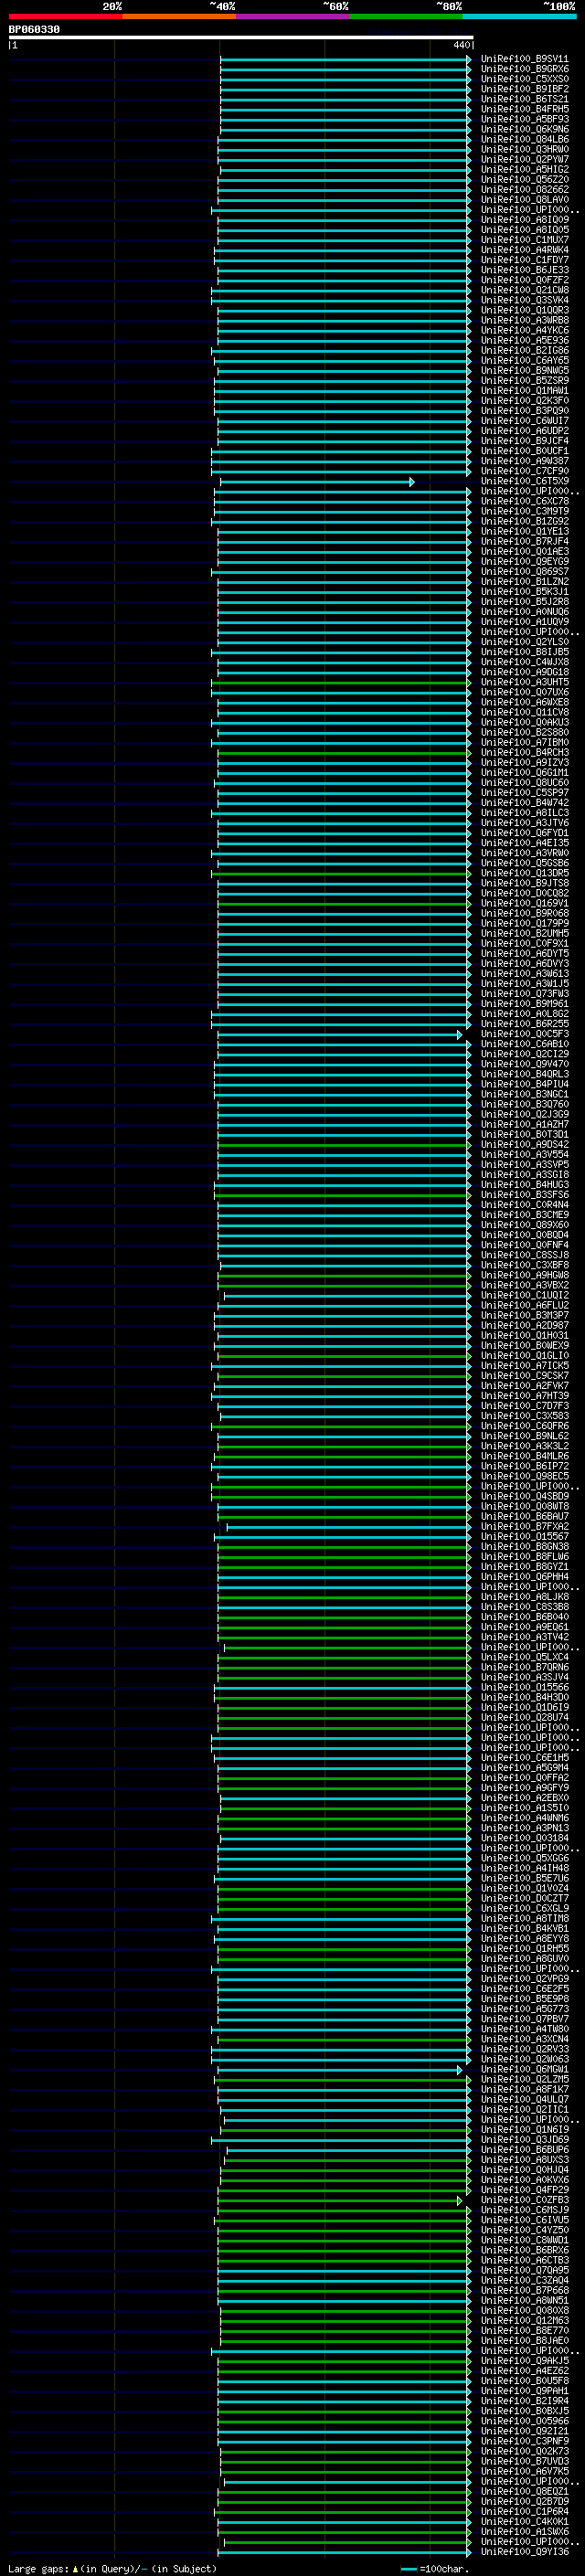Select hit label UniRef100_C7CF90
Screen dimensions: 585x2576
525,471
